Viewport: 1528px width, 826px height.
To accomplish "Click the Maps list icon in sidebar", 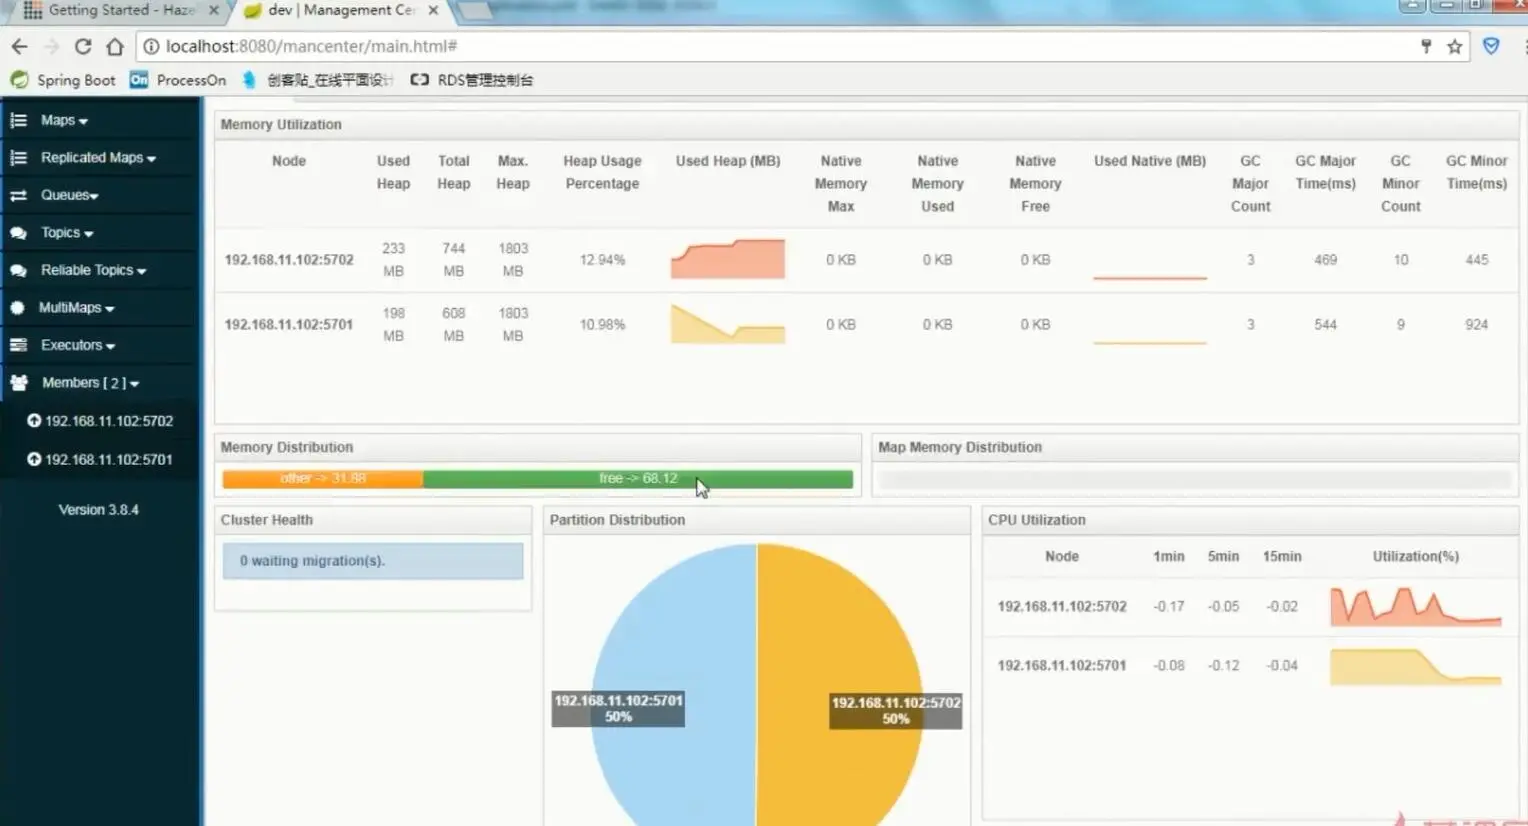I will point(18,120).
